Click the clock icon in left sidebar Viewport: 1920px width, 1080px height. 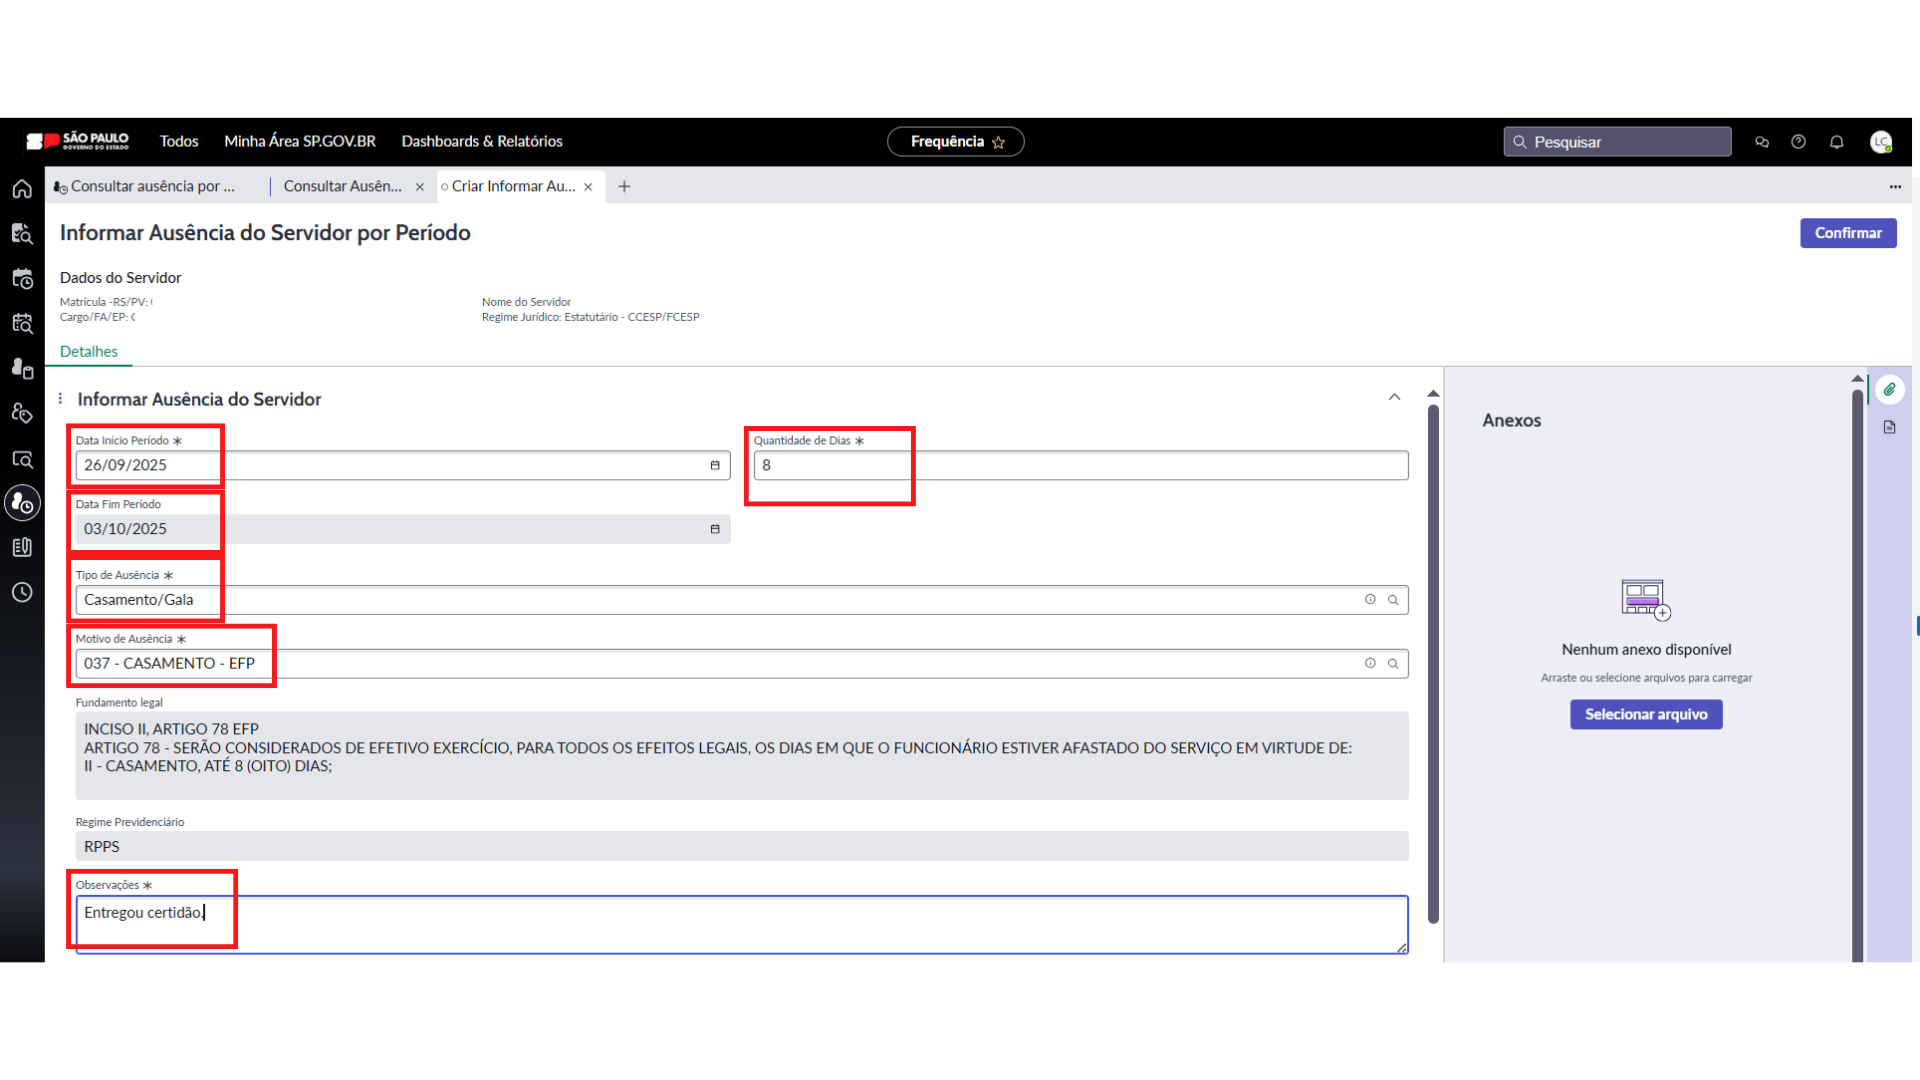click(x=22, y=593)
